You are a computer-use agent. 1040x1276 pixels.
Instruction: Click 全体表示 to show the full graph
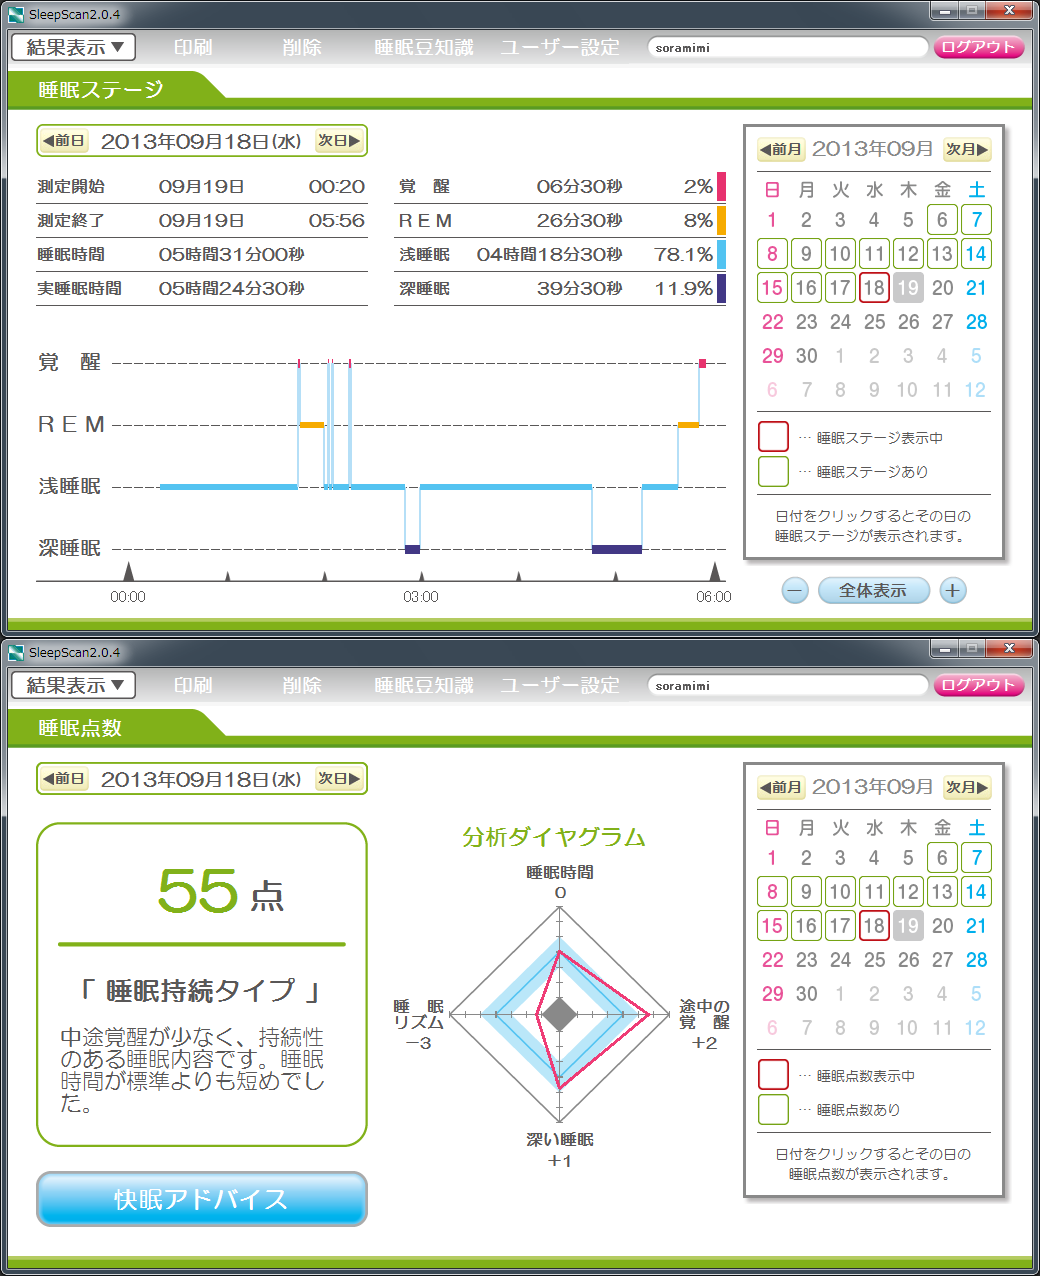coord(873,591)
